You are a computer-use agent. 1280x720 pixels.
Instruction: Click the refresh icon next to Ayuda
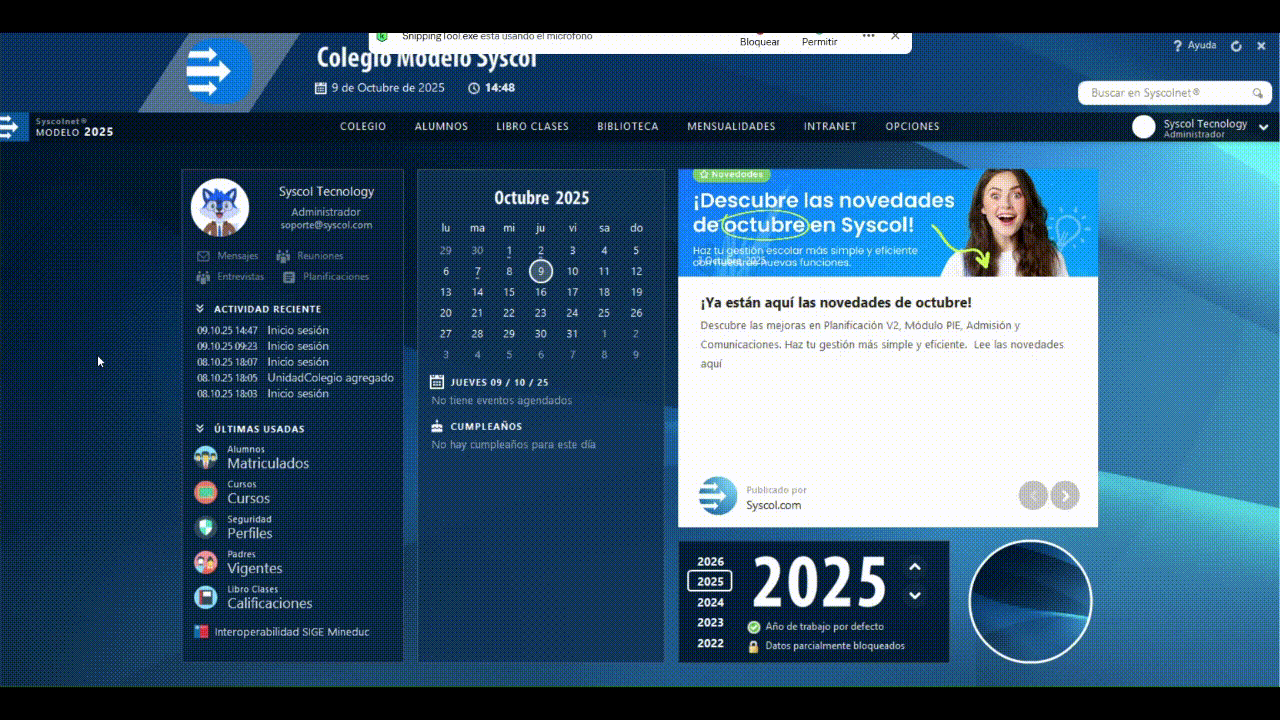pos(1236,46)
